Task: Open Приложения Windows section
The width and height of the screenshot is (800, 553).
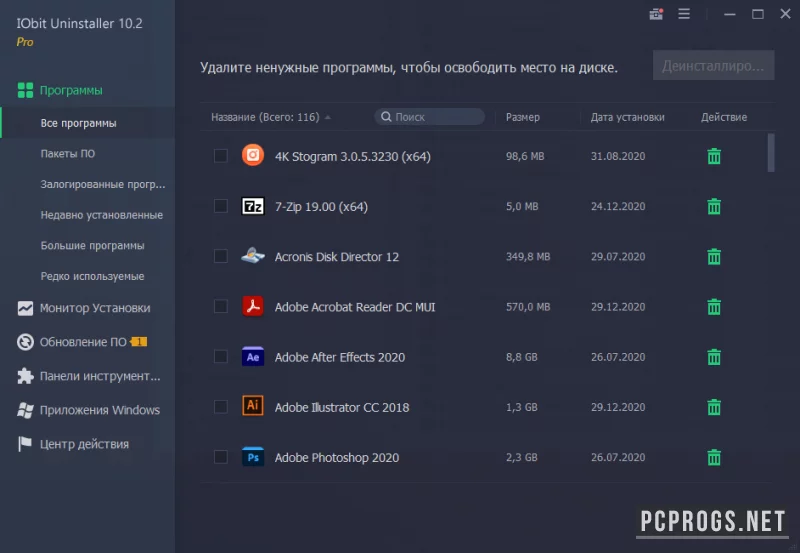Action: pos(99,410)
